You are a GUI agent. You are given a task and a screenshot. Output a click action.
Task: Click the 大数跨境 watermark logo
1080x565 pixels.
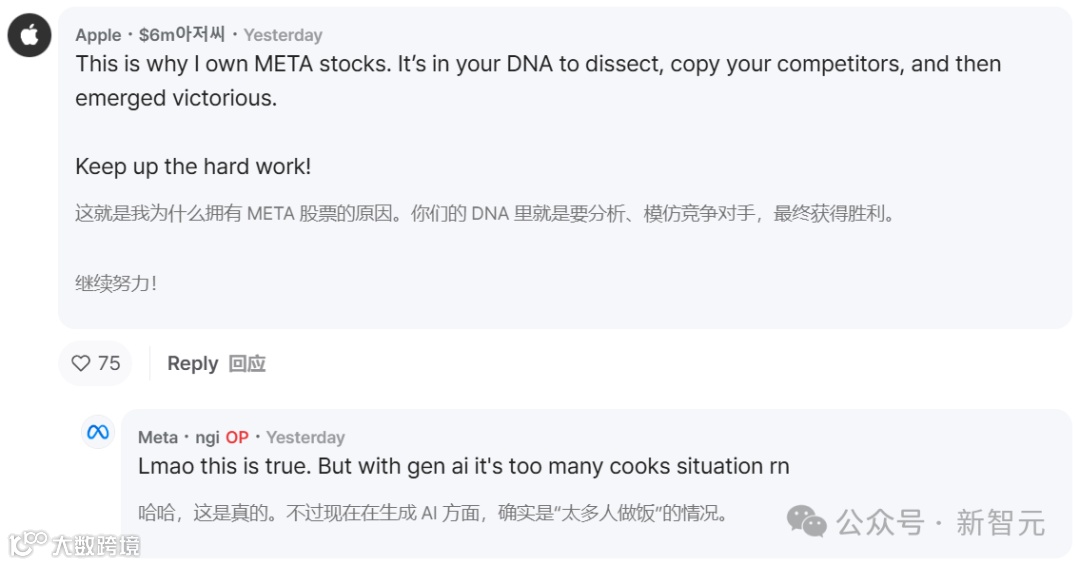pyautogui.click(x=75, y=544)
